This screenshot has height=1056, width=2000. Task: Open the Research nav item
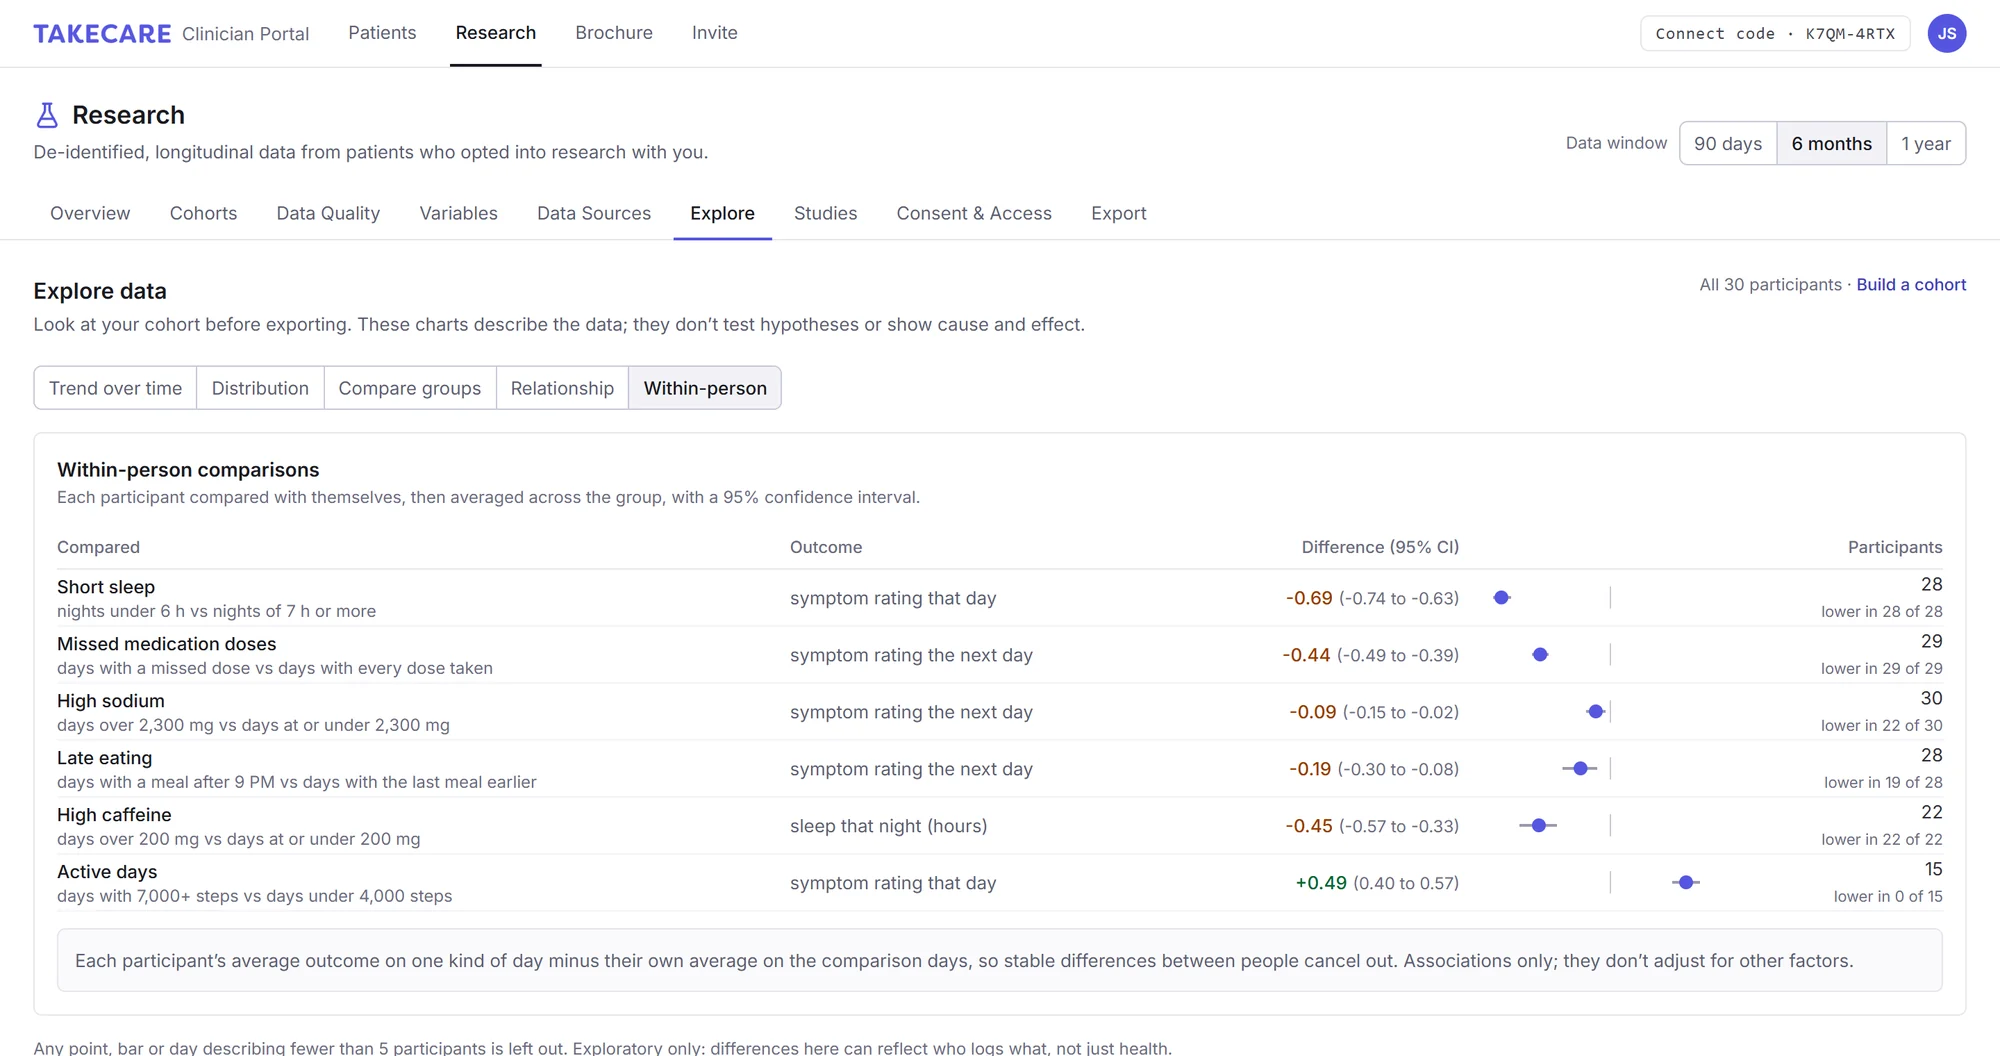coord(496,33)
